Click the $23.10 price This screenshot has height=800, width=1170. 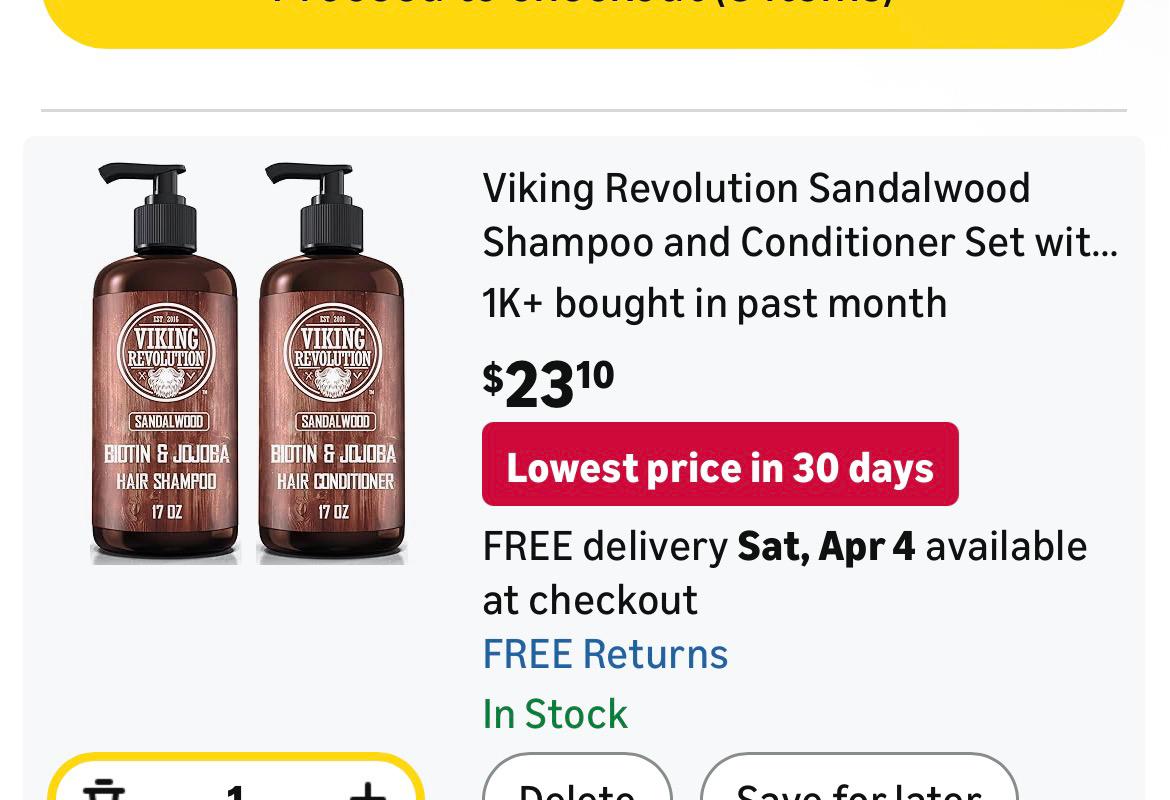(548, 383)
